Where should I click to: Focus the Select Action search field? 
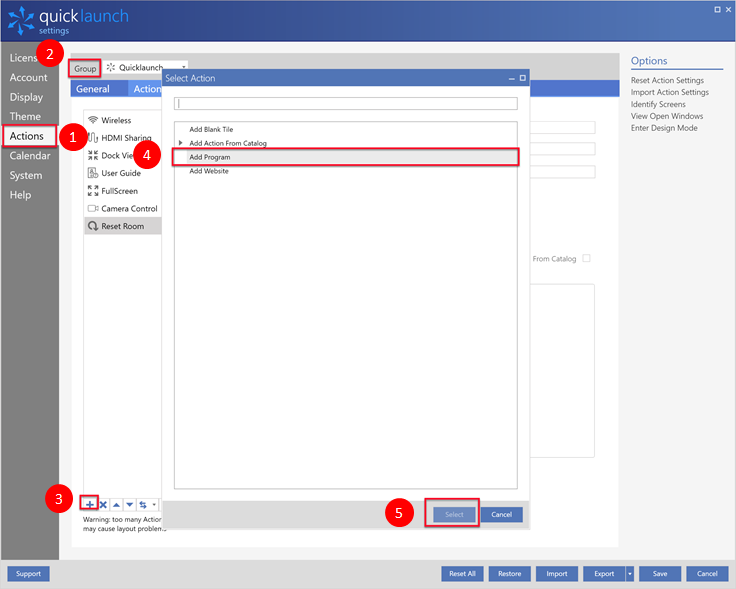[x=345, y=103]
